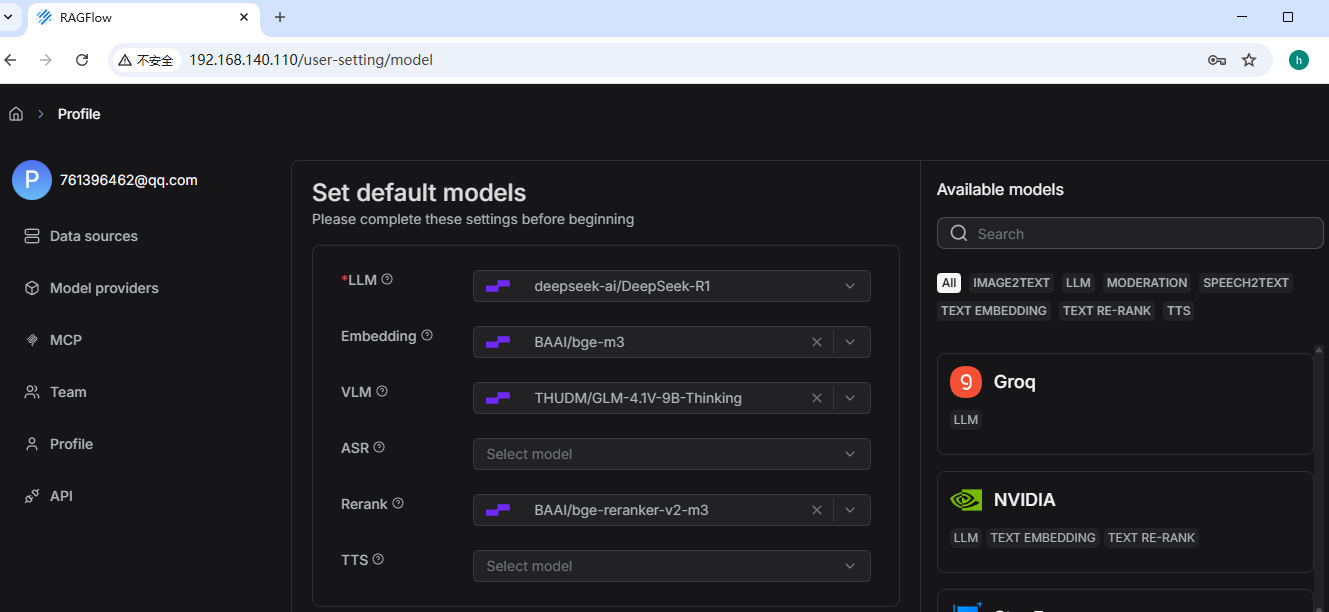Click the Embedding help question-mark icon
The height and width of the screenshot is (612, 1329).
[427, 335]
